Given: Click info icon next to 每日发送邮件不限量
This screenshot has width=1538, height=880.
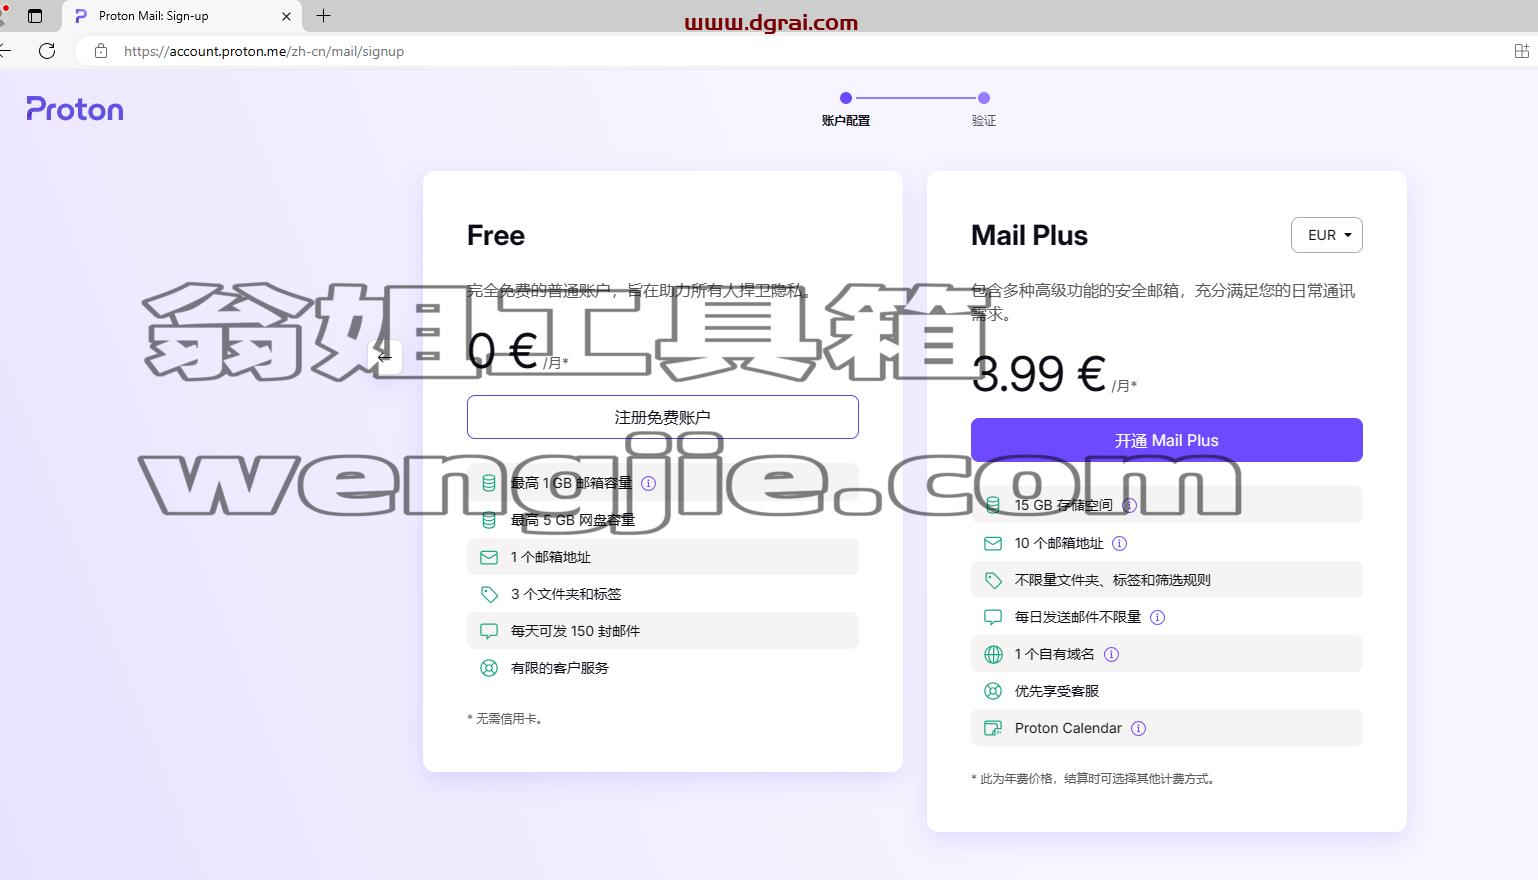Looking at the screenshot, I should [1157, 617].
